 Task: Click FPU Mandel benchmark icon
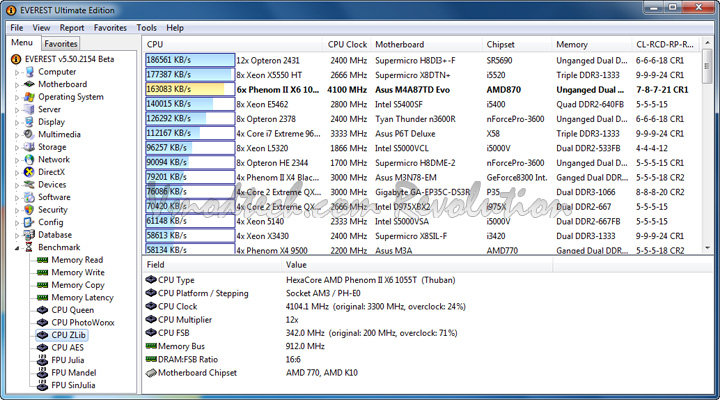pos(42,372)
